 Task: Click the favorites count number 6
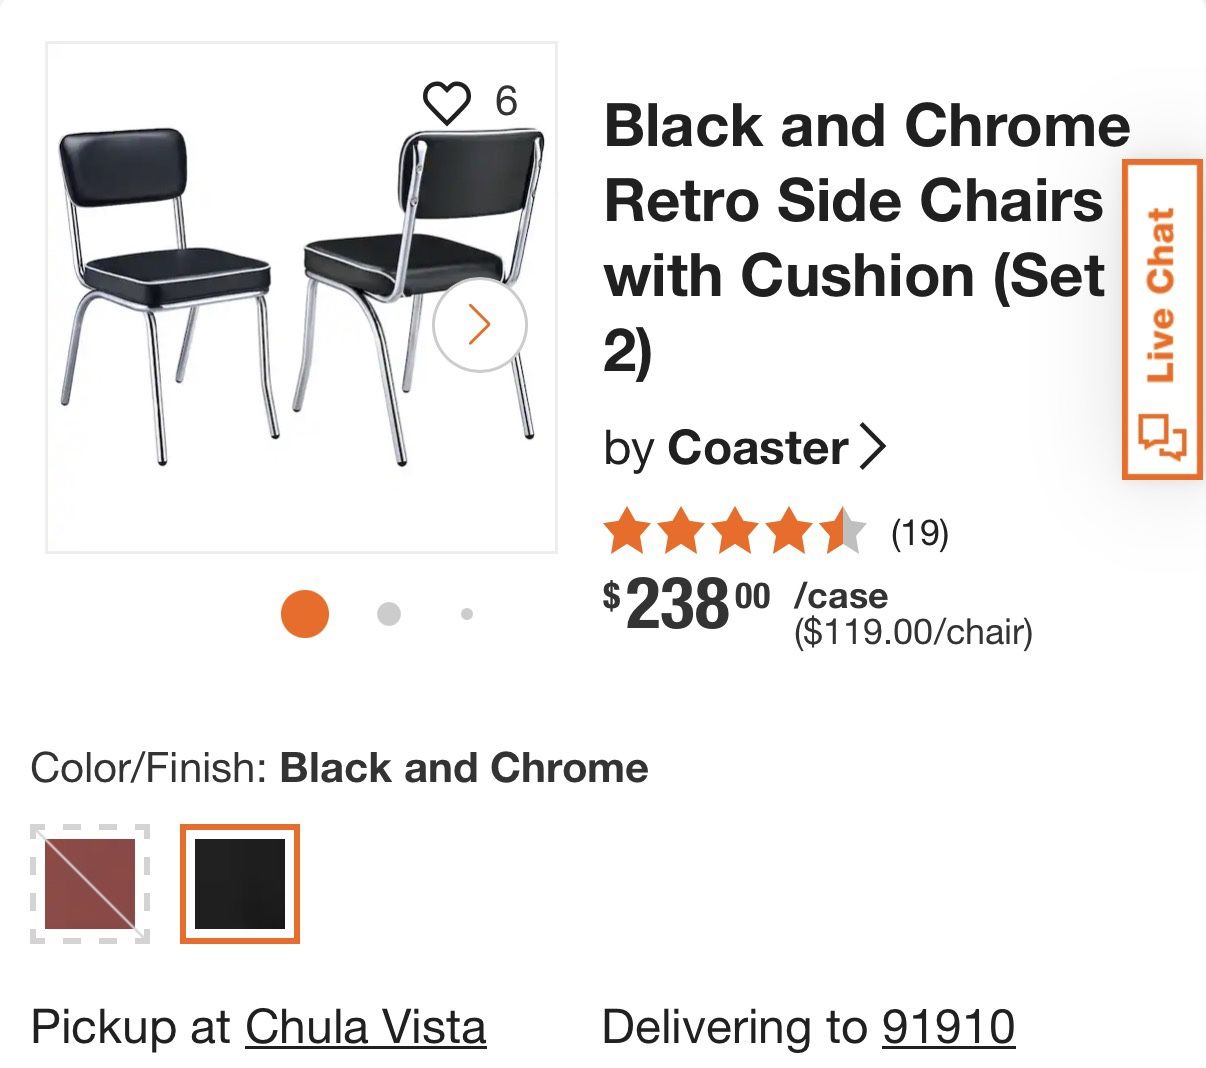(506, 101)
